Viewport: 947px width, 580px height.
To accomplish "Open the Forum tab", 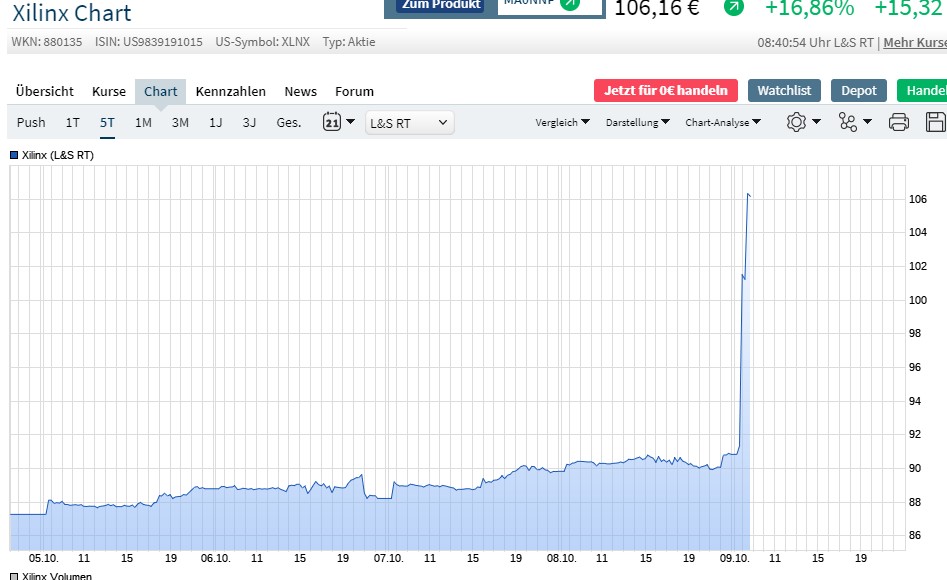I will [x=355, y=91].
